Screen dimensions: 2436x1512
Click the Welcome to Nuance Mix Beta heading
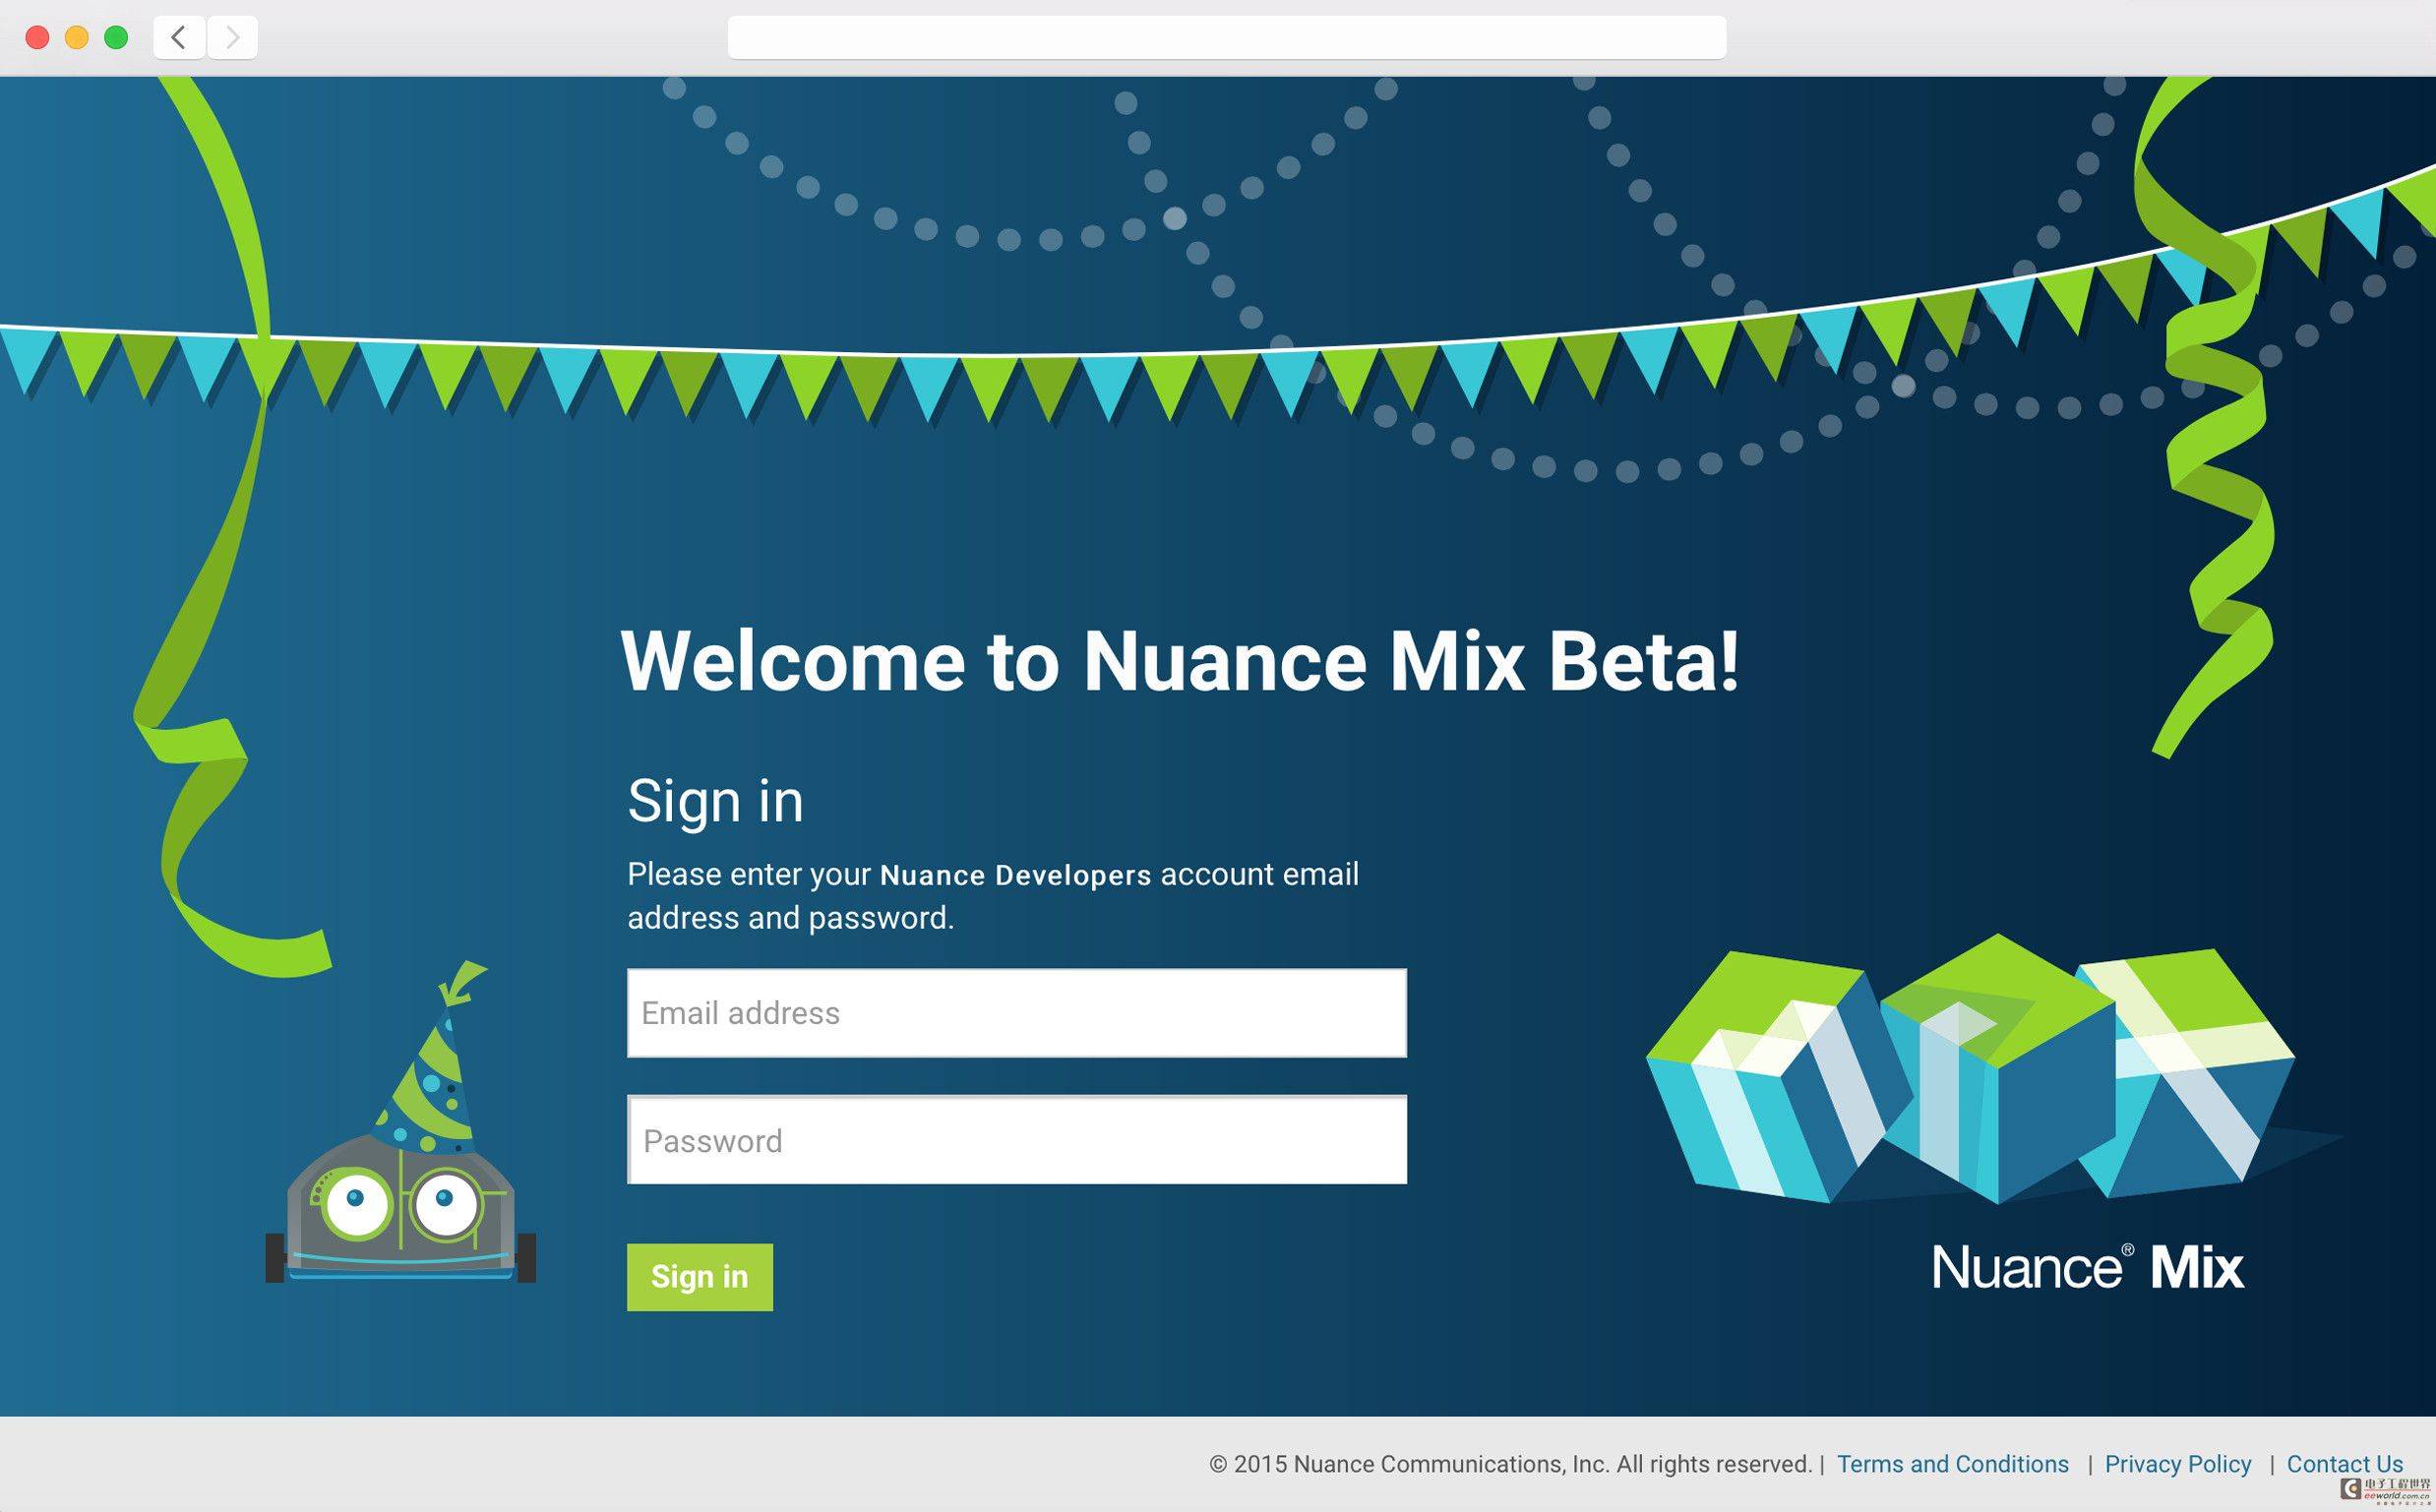tap(1180, 661)
